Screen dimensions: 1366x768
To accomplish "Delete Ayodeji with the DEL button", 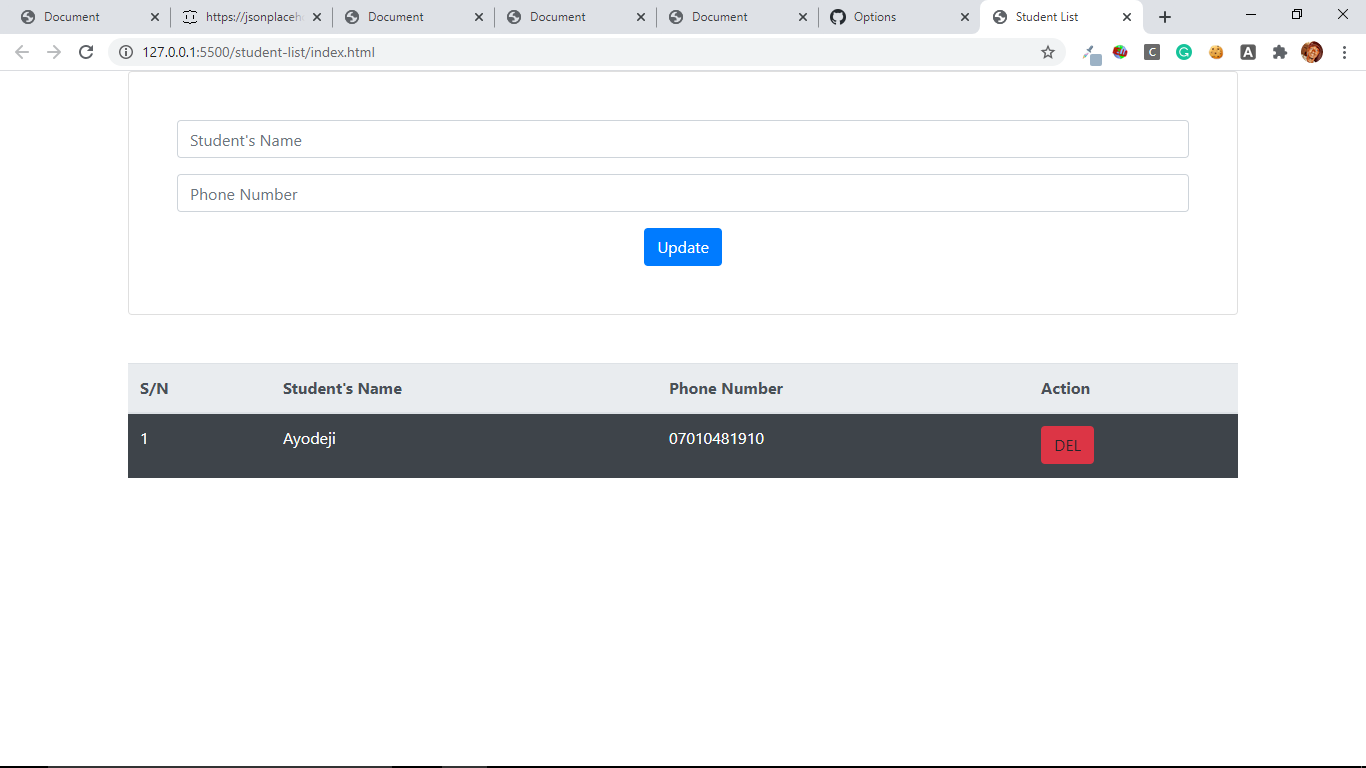I will pyautogui.click(x=1067, y=445).
